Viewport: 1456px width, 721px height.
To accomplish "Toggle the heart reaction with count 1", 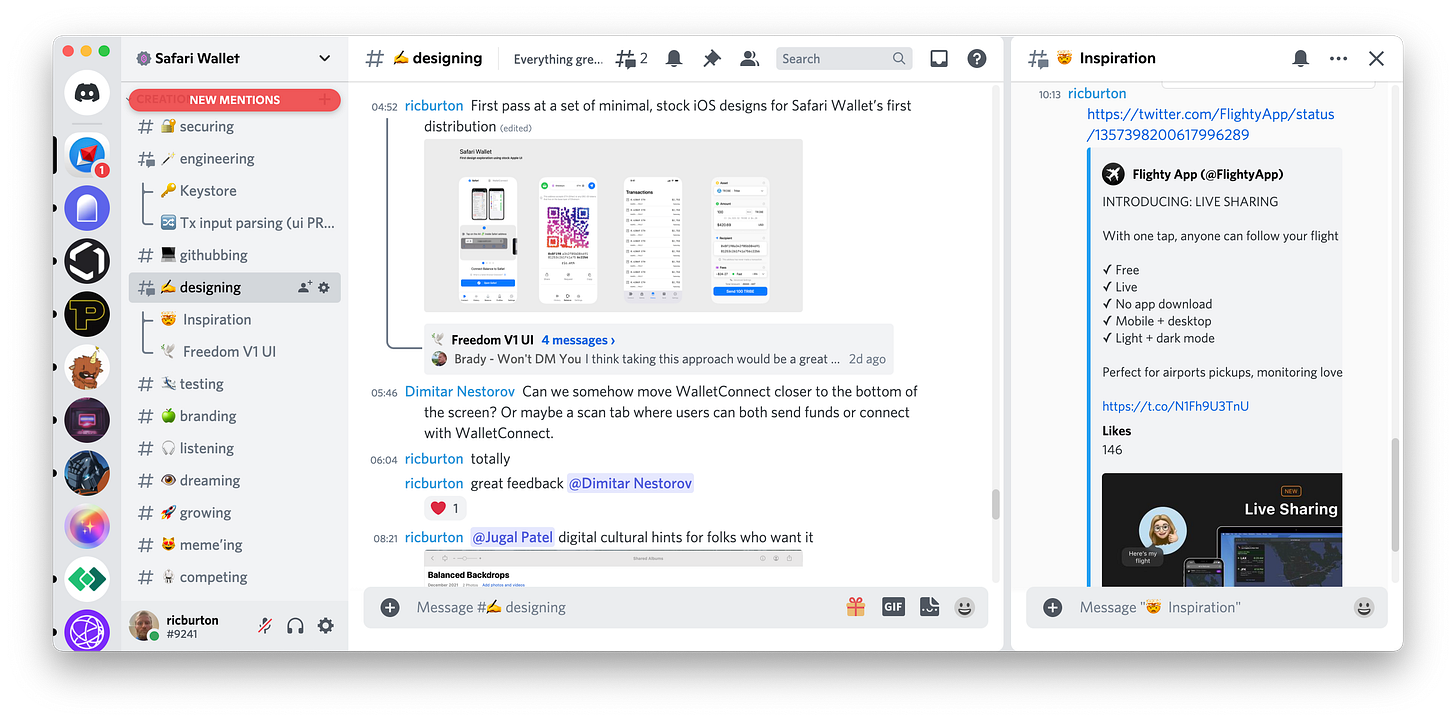I will coord(444,508).
